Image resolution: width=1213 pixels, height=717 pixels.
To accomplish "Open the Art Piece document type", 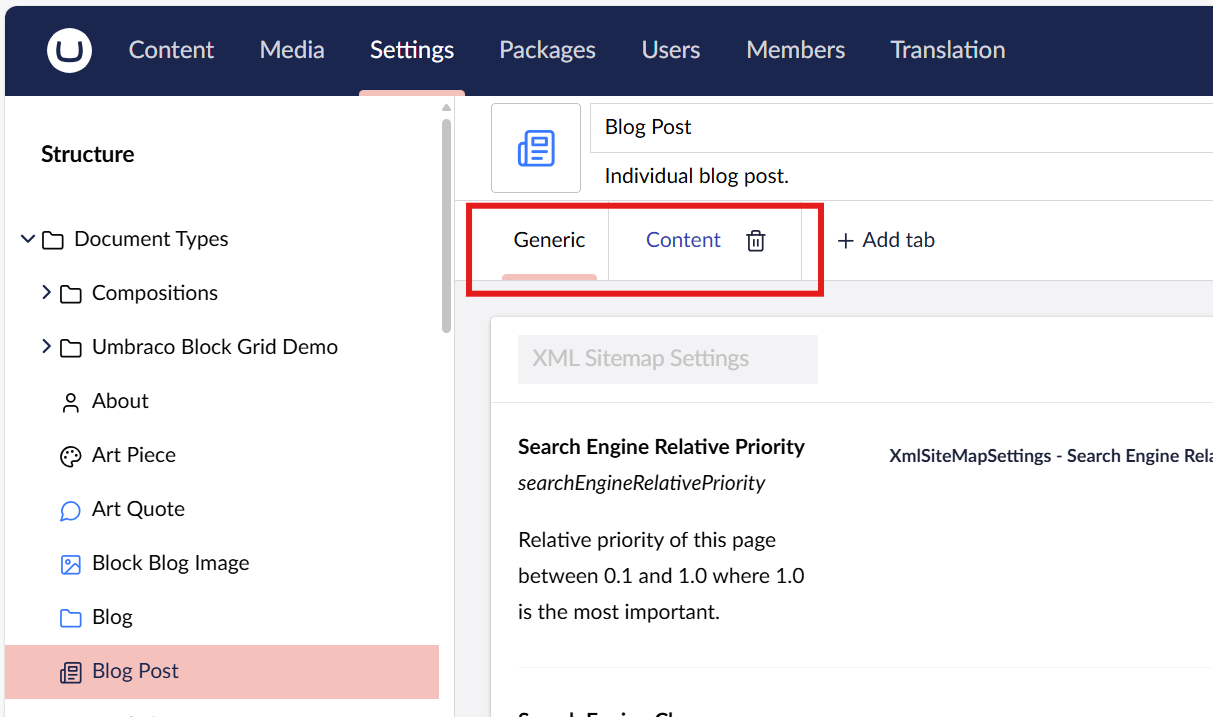I will (134, 455).
